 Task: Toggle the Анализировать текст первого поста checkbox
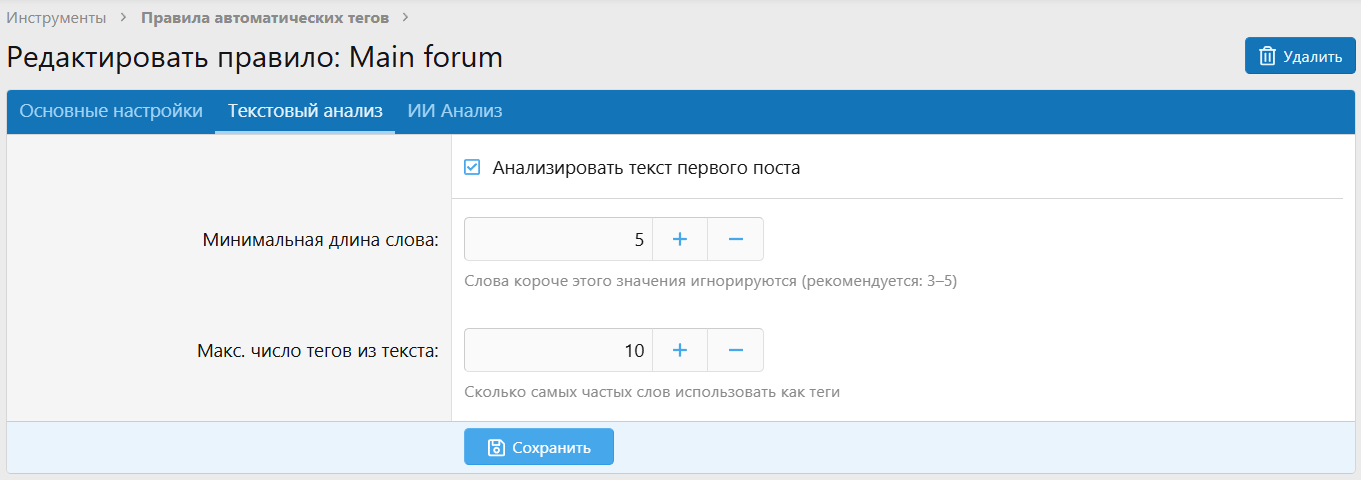[x=473, y=168]
